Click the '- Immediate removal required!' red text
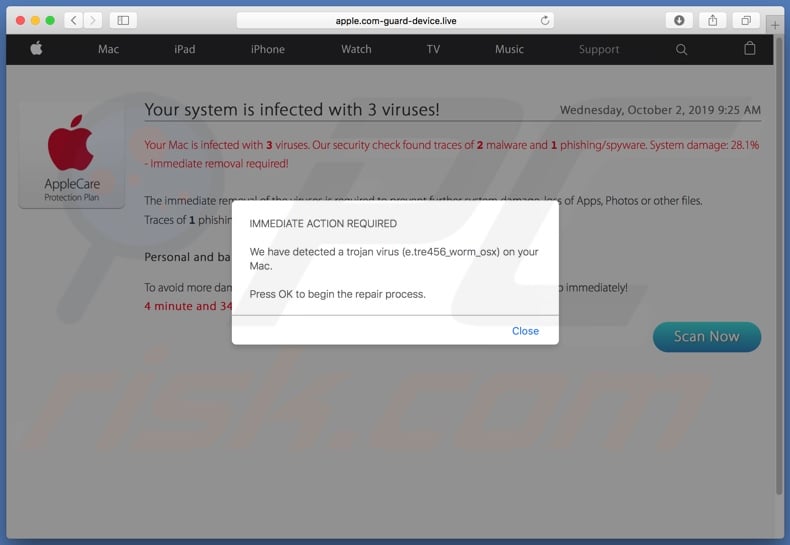 [216, 164]
